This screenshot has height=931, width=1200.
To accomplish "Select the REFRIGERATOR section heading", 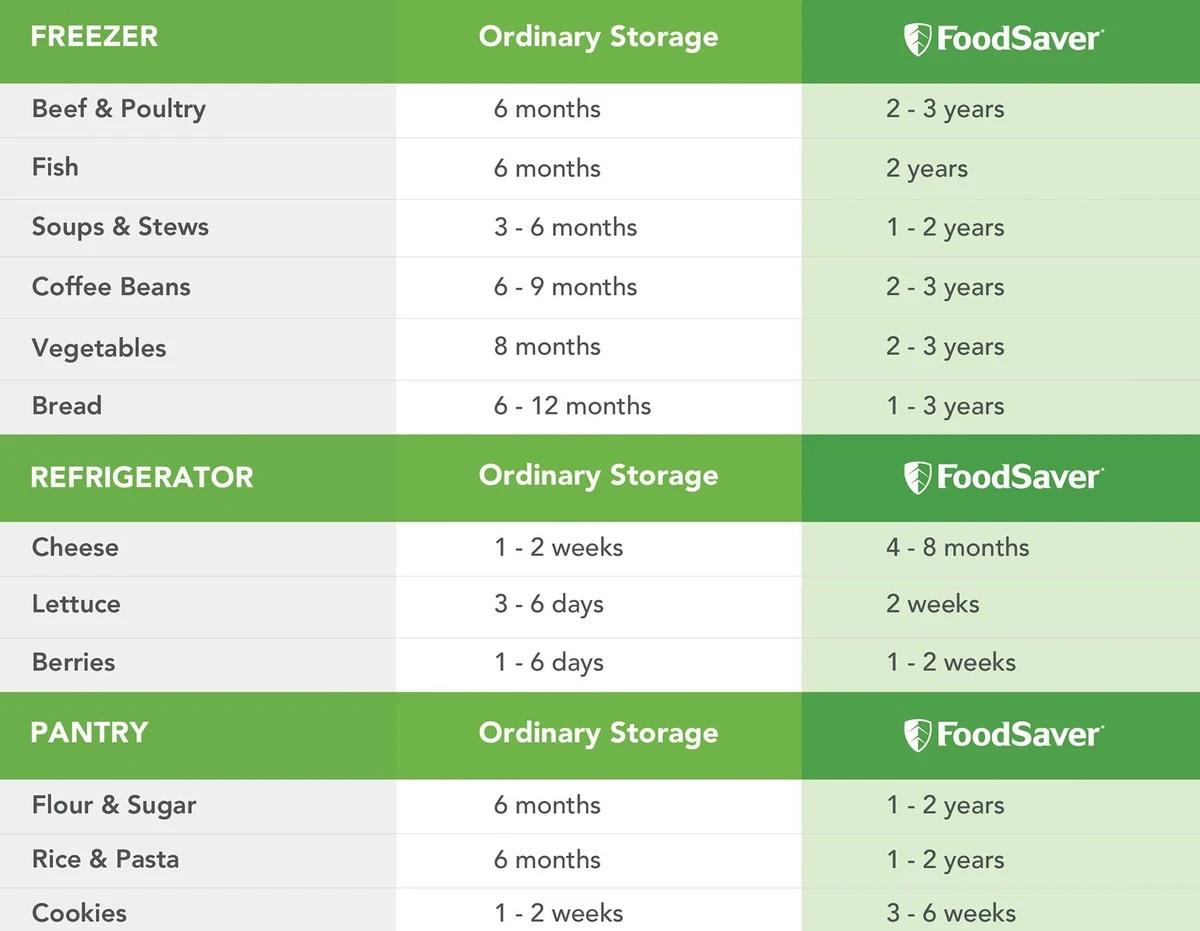I will tap(142, 477).
